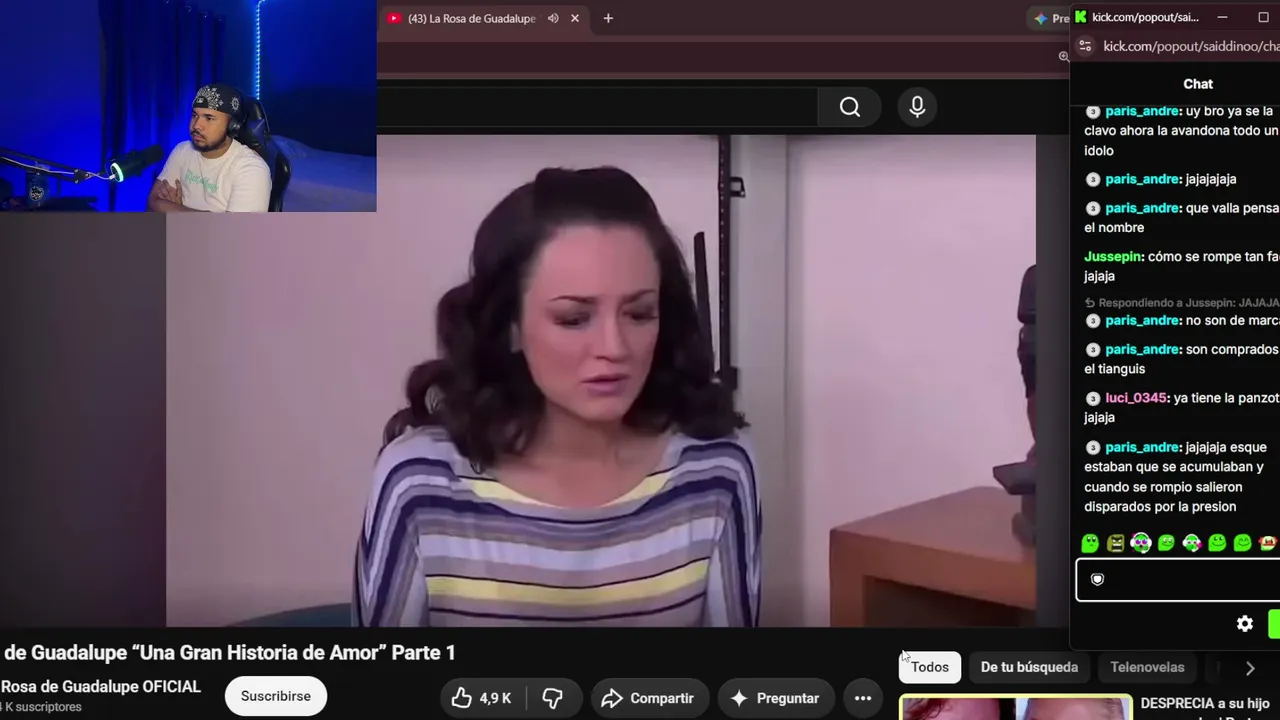The height and width of the screenshot is (720, 1280).
Task: Open the Compartir share option
Action: coord(647,698)
